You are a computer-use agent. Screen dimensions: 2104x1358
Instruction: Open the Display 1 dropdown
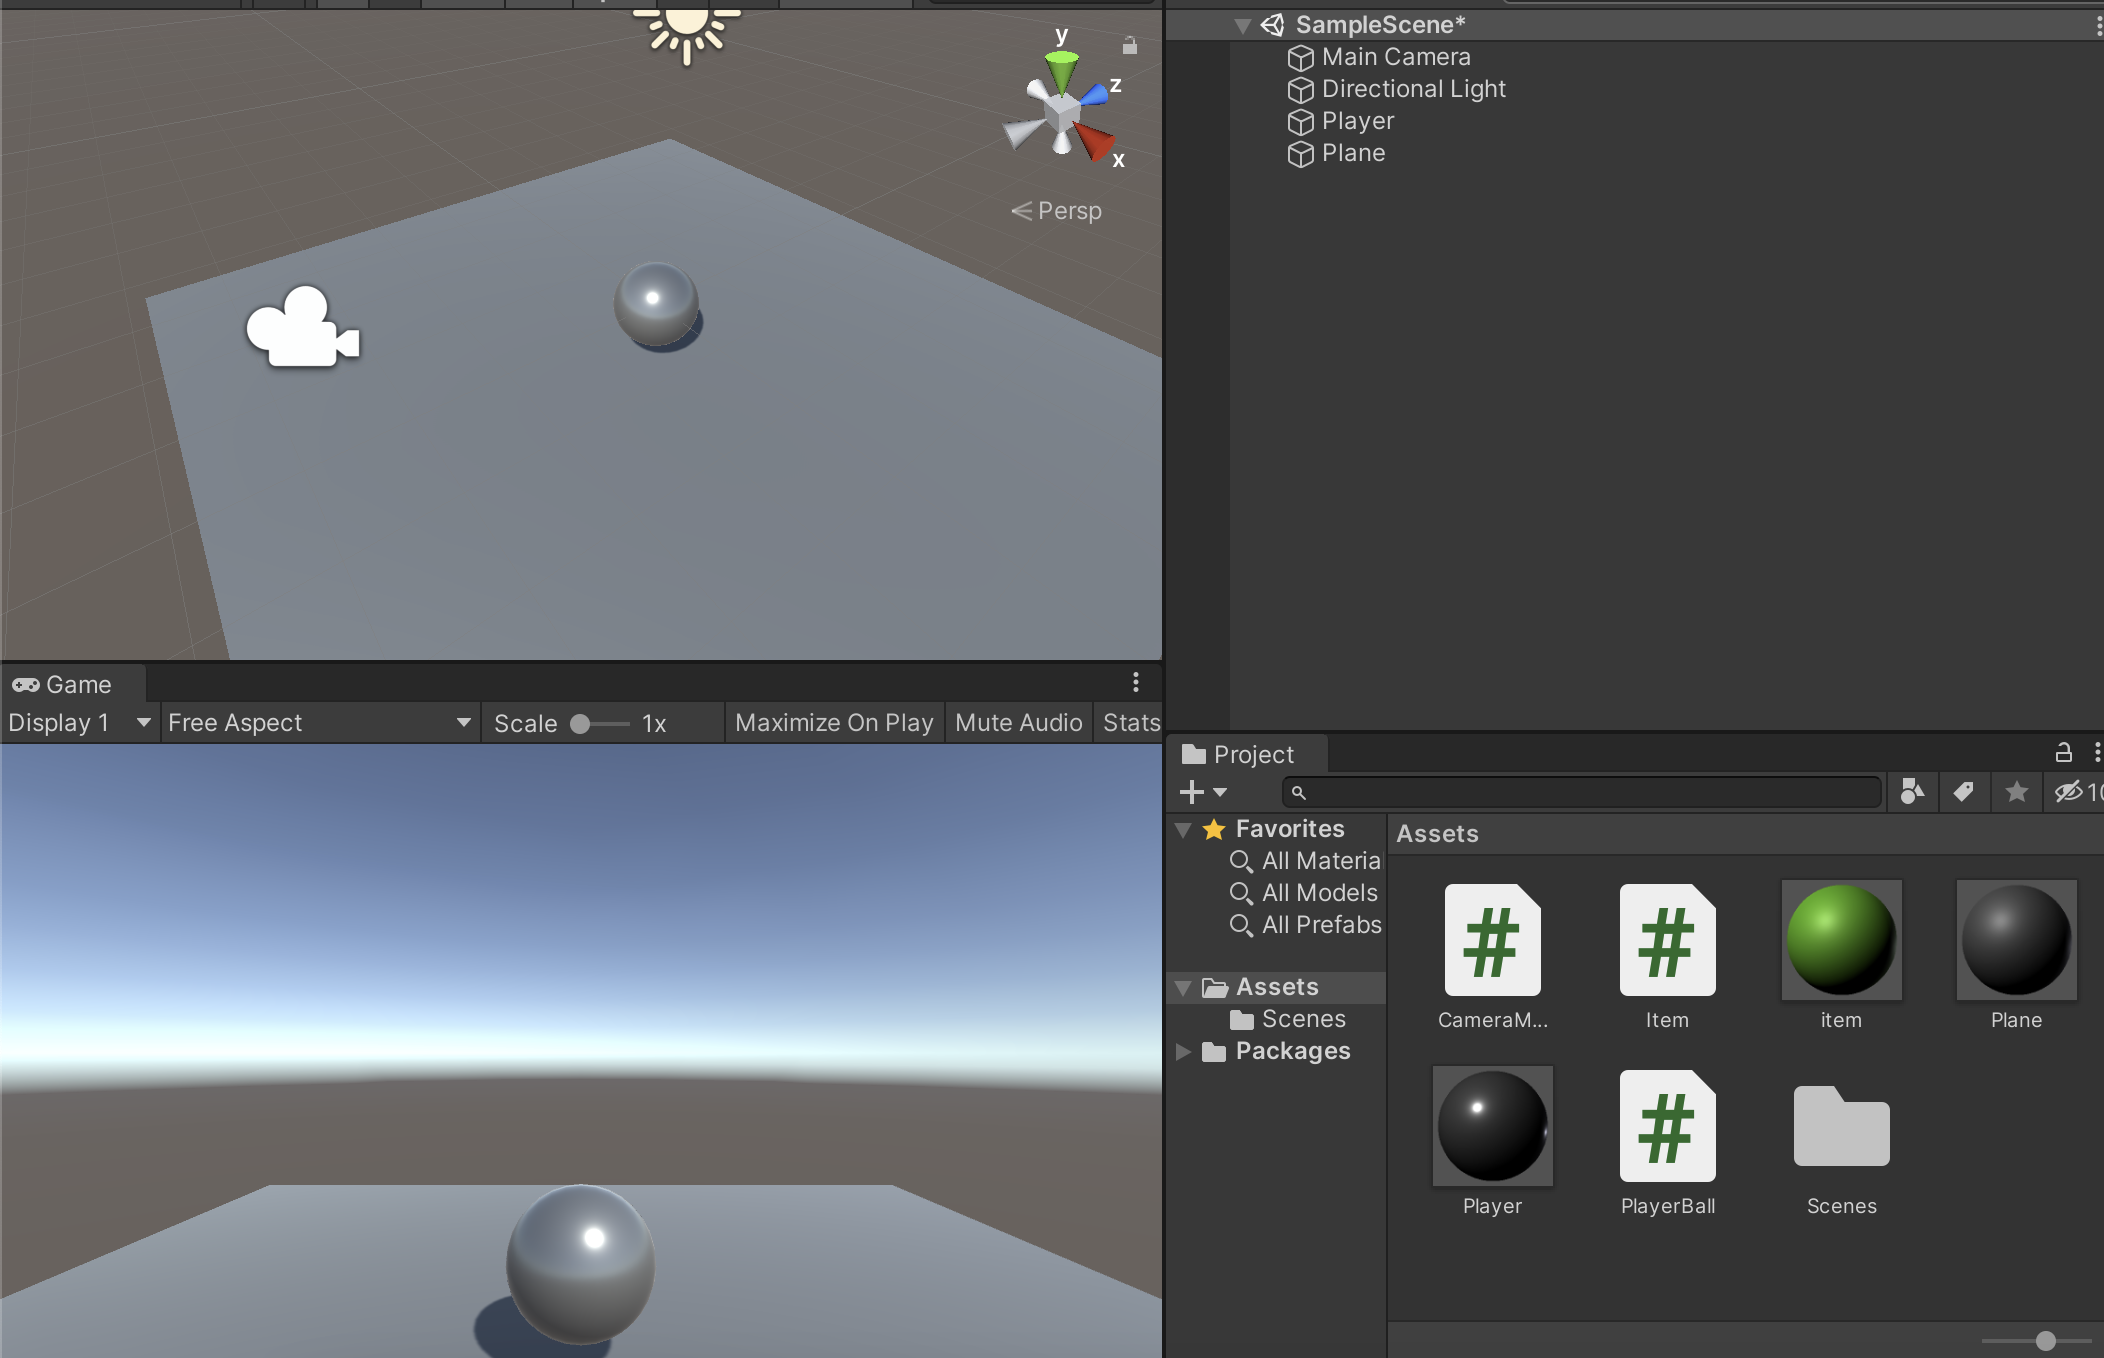(x=78, y=722)
